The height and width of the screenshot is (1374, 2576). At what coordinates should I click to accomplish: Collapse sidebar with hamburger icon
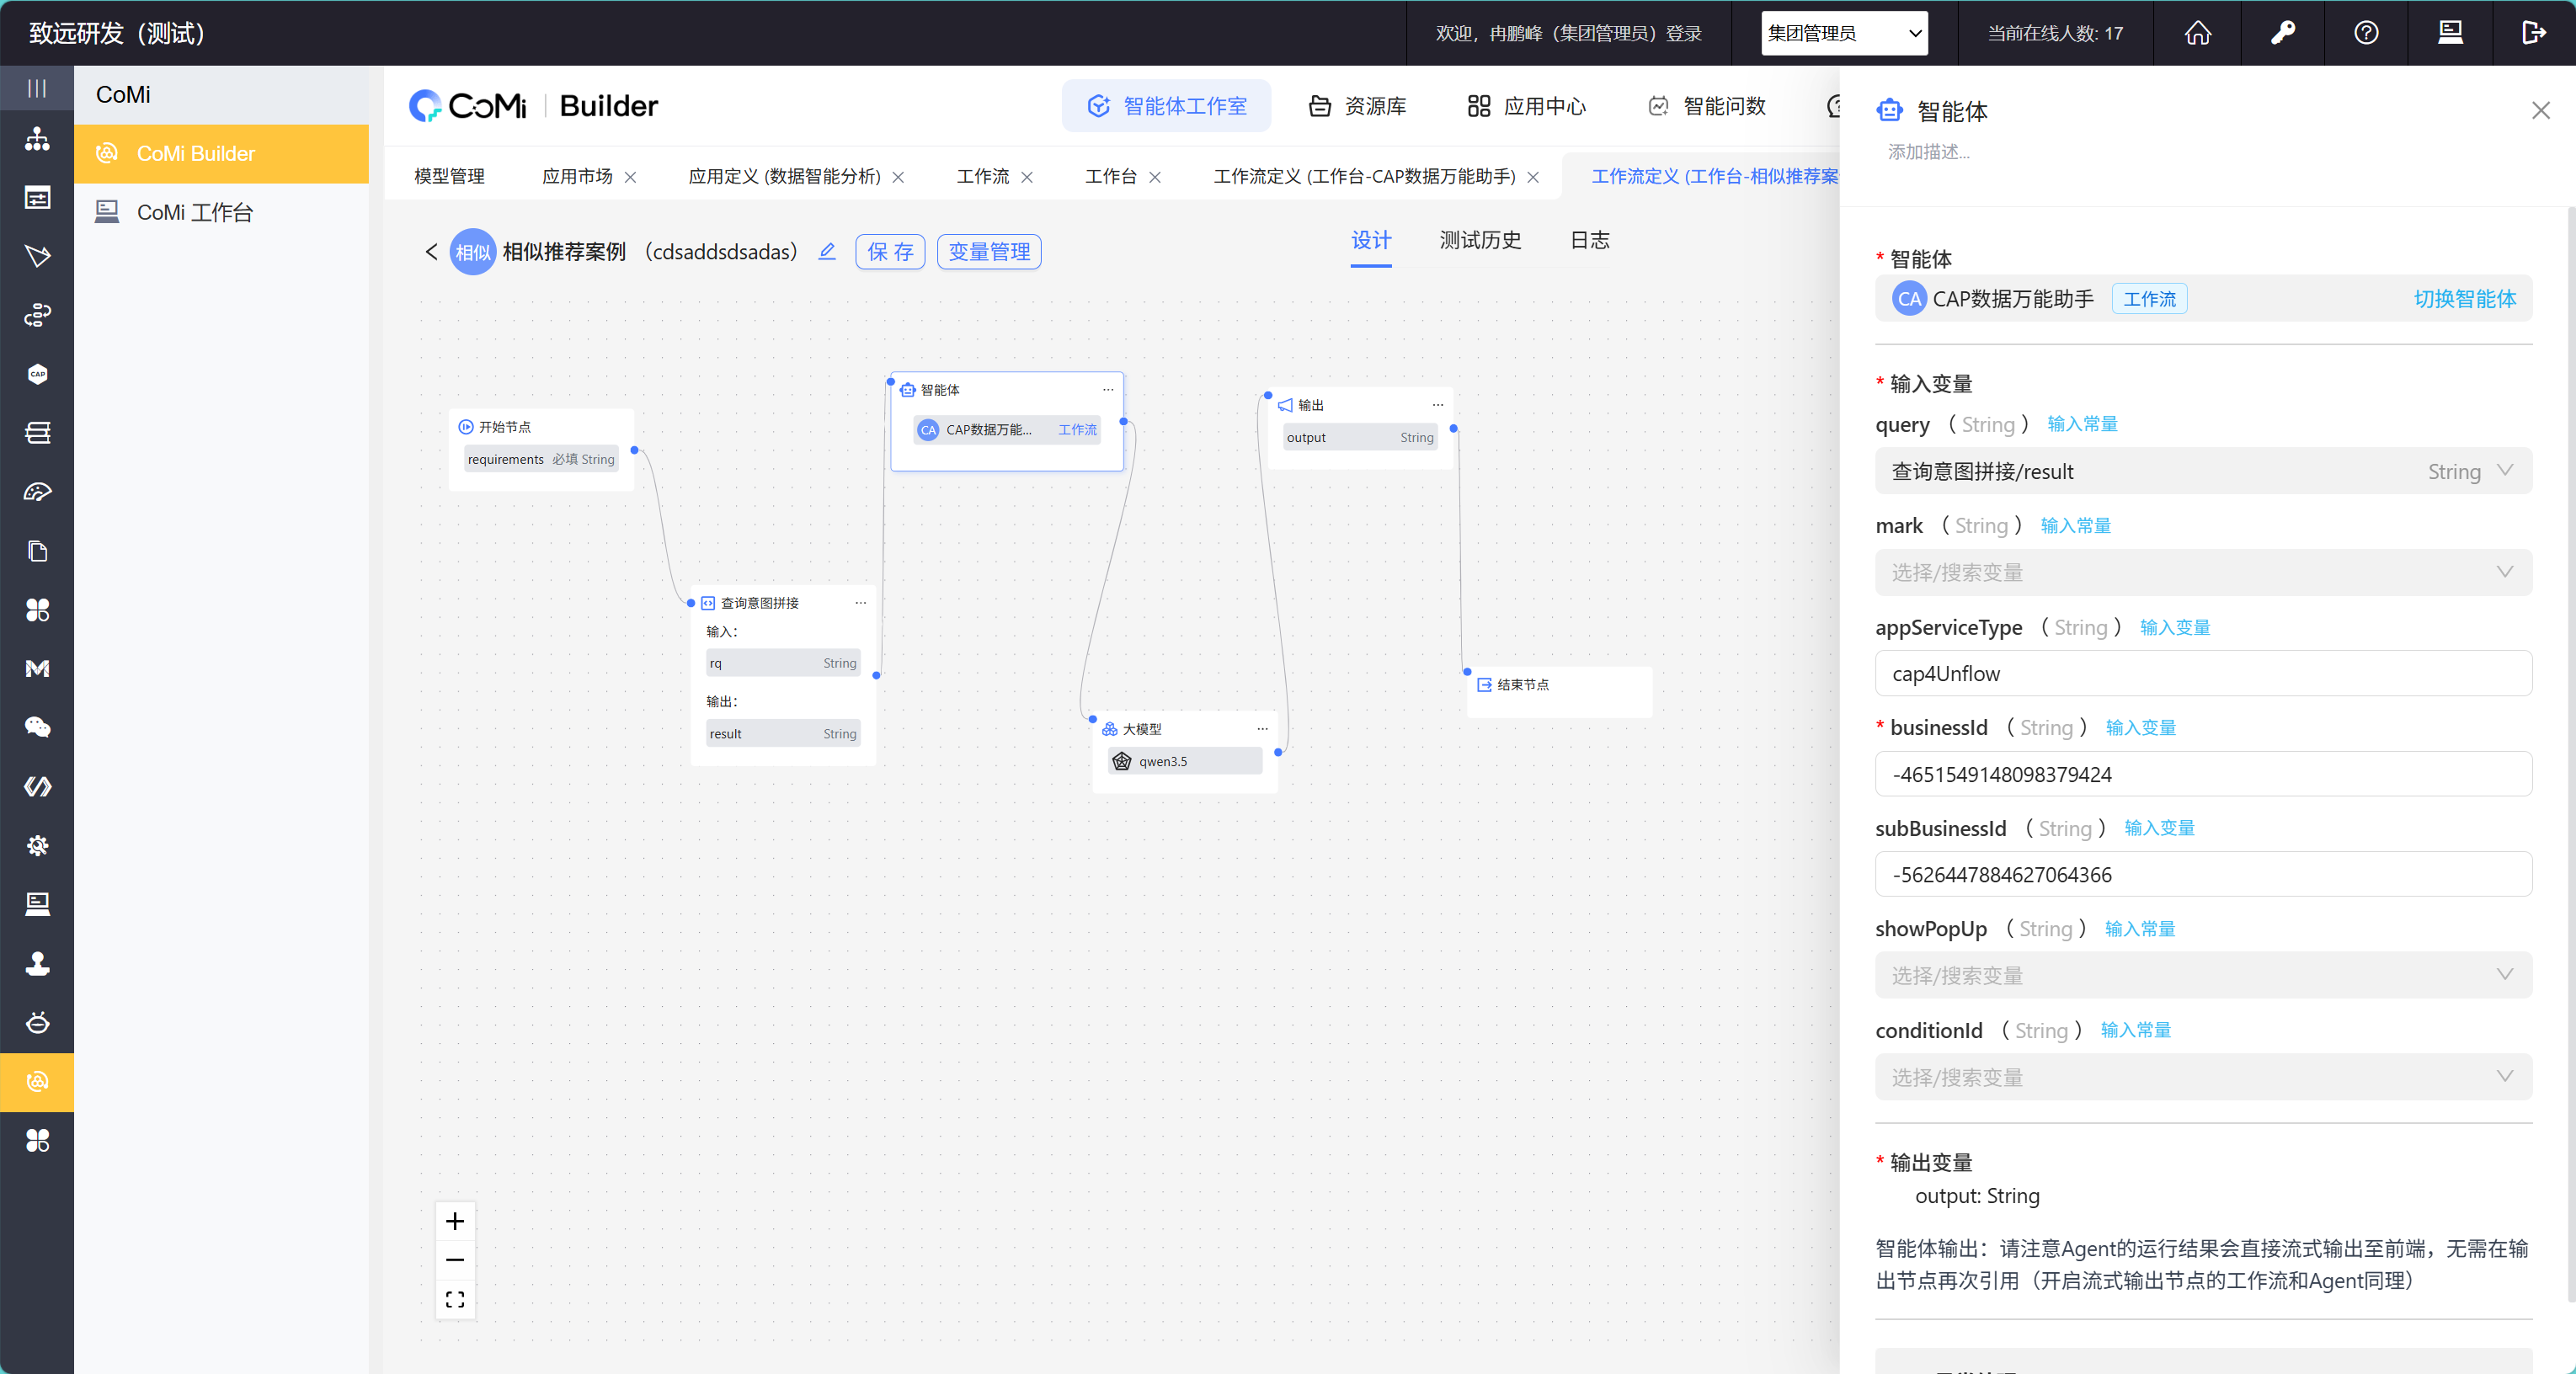(x=37, y=89)
